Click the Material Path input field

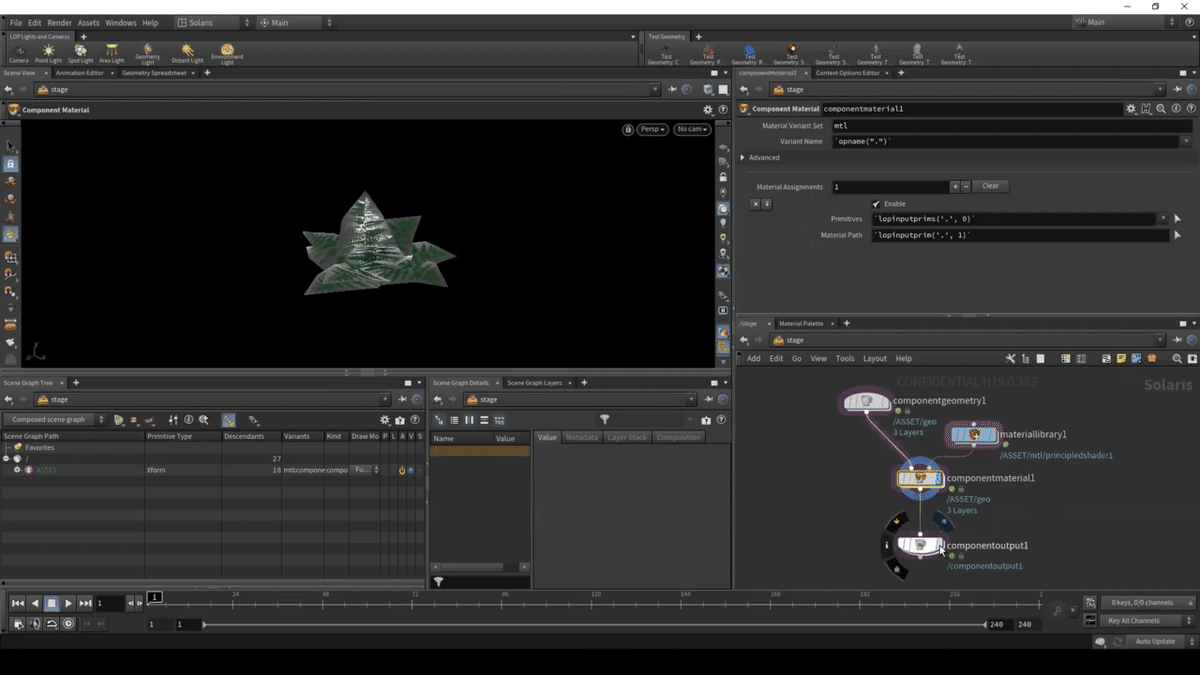(x=1020, y=235)
